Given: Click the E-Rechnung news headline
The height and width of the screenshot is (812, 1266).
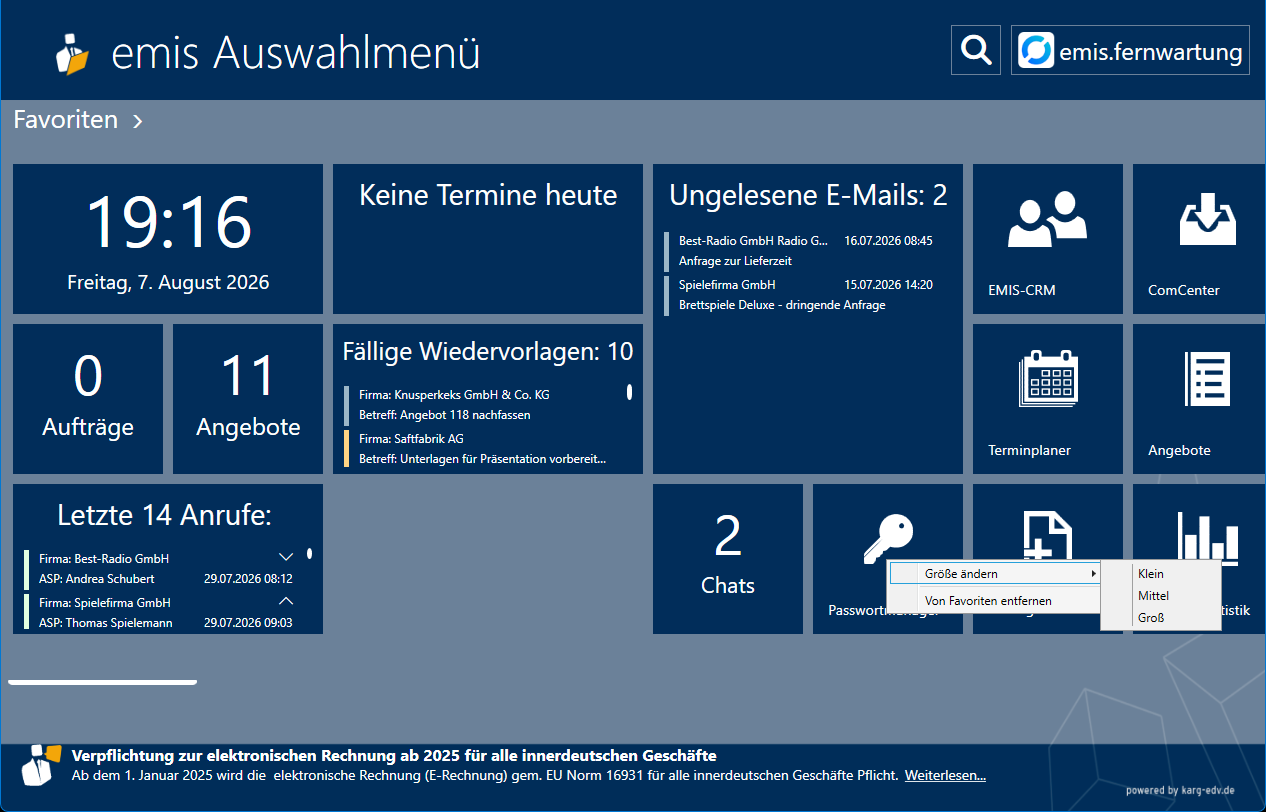Looking at the screenshot, I should 394,756.
